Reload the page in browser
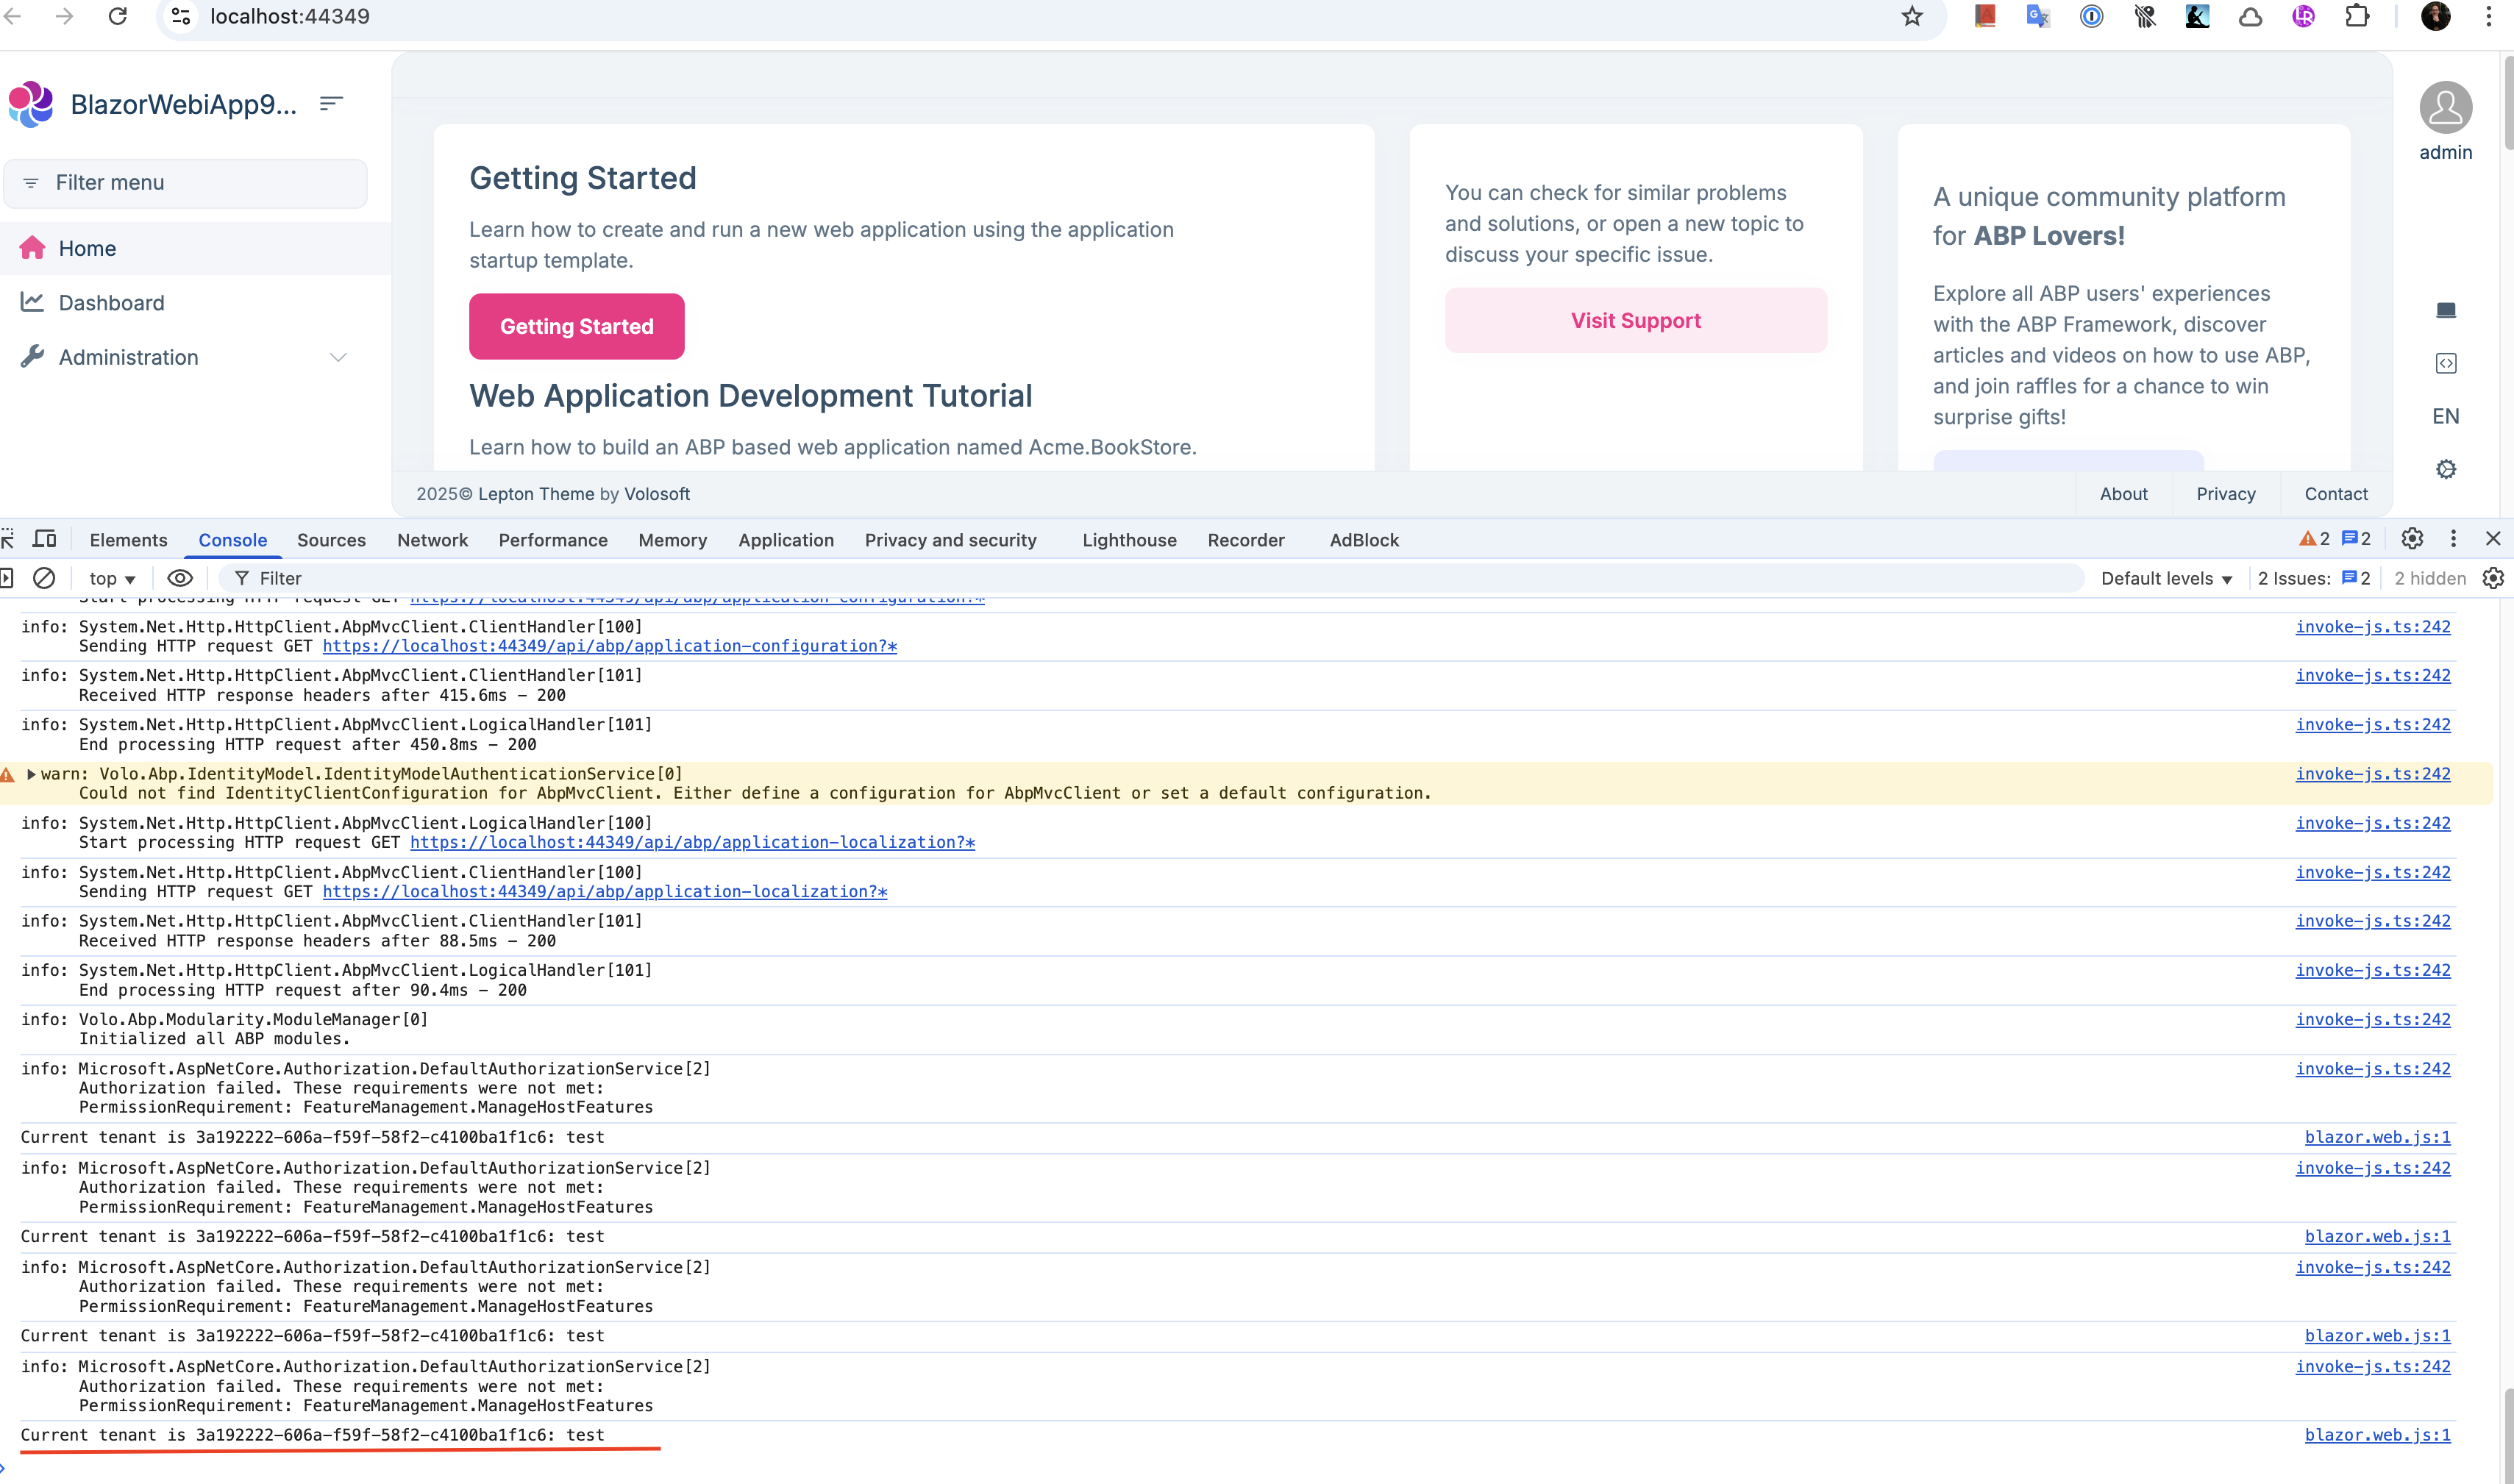 [118, 16]
